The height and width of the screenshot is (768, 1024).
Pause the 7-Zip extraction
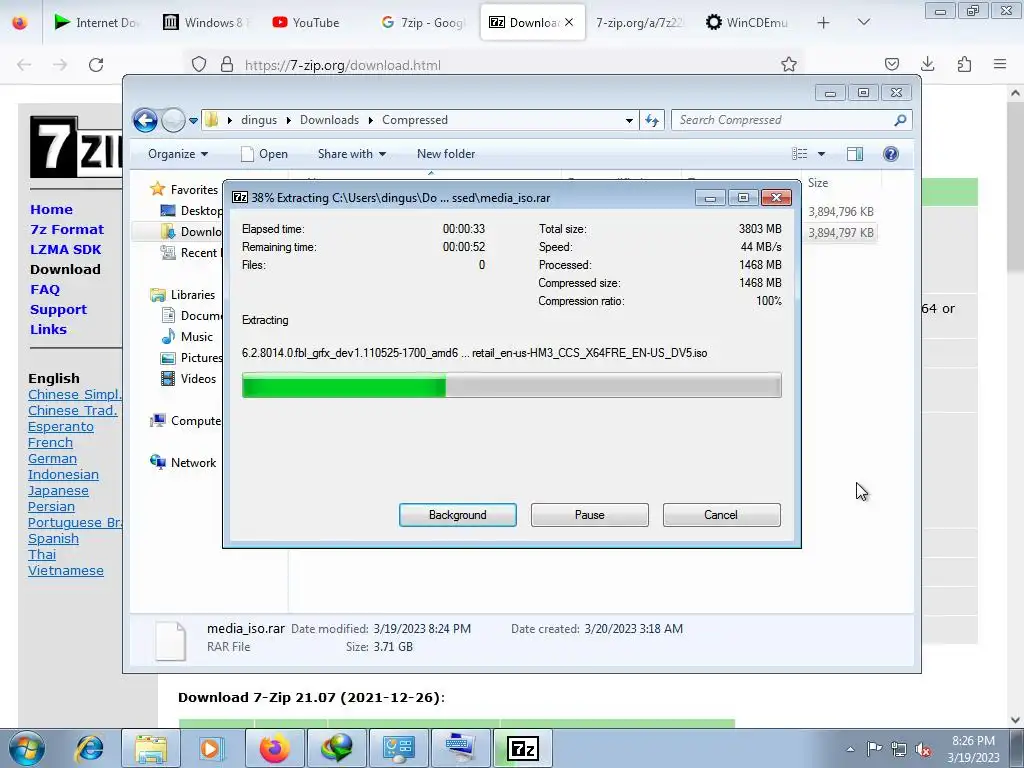(589, 515)
